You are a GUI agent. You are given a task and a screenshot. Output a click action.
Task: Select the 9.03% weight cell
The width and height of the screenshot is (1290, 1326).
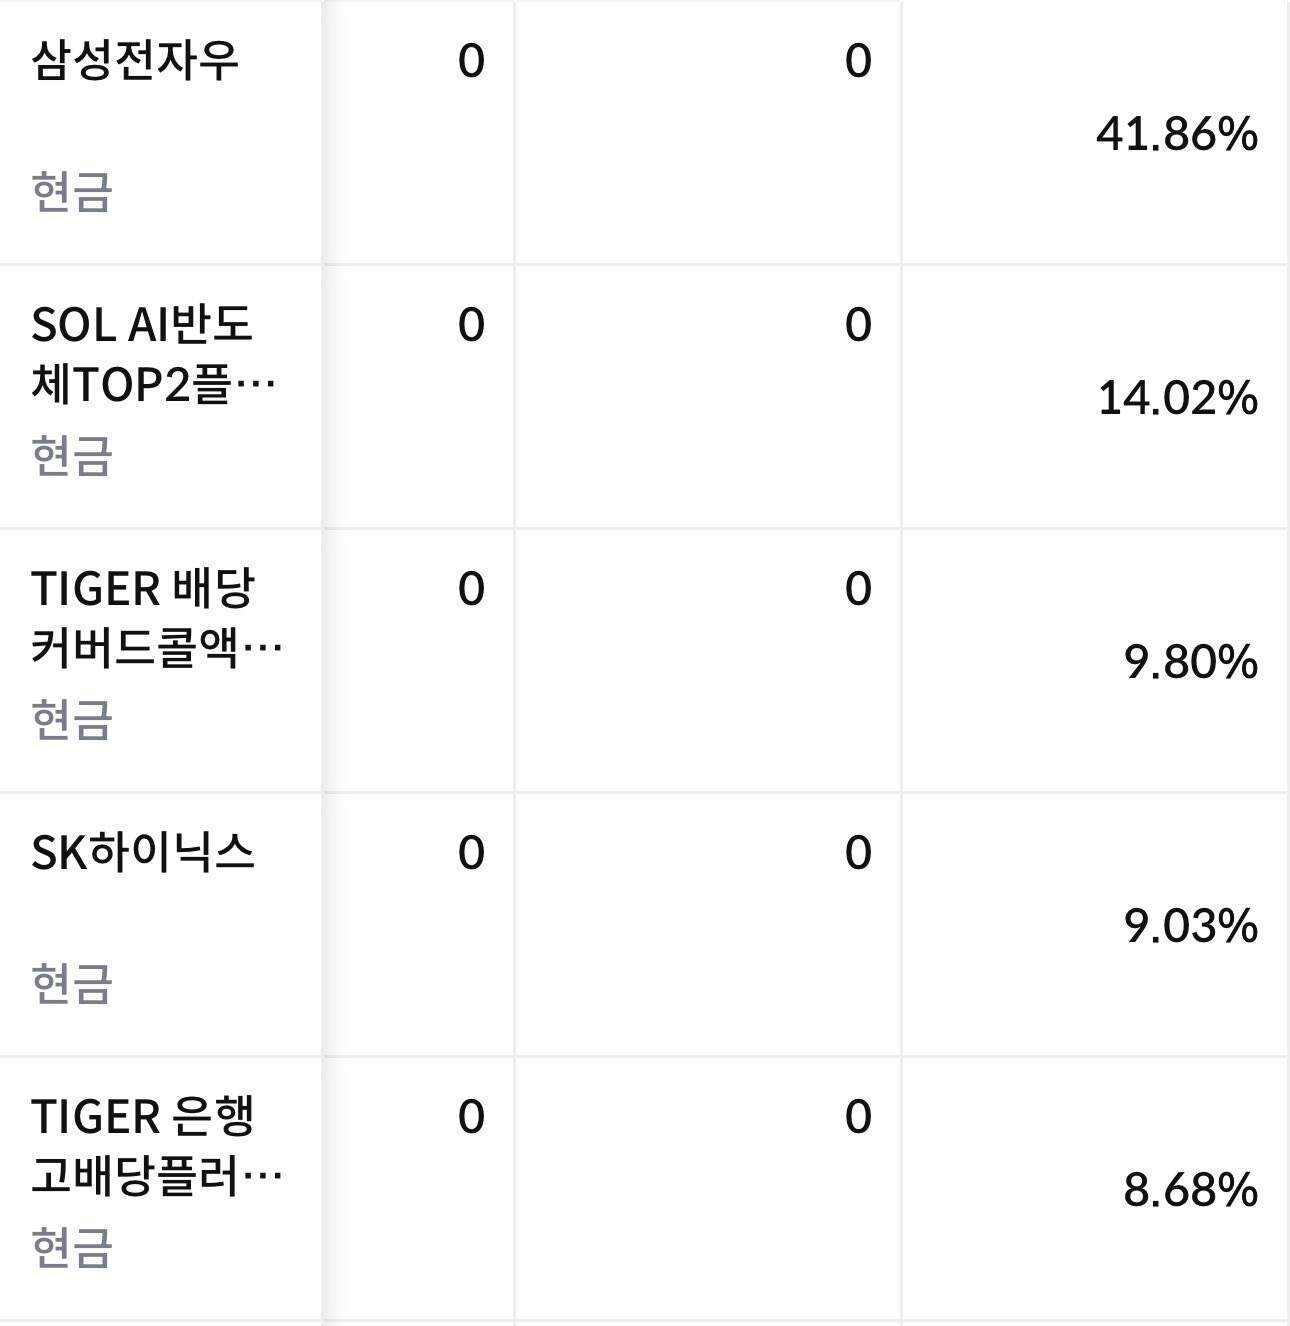pyautogui.click(x=1190, y=925)
